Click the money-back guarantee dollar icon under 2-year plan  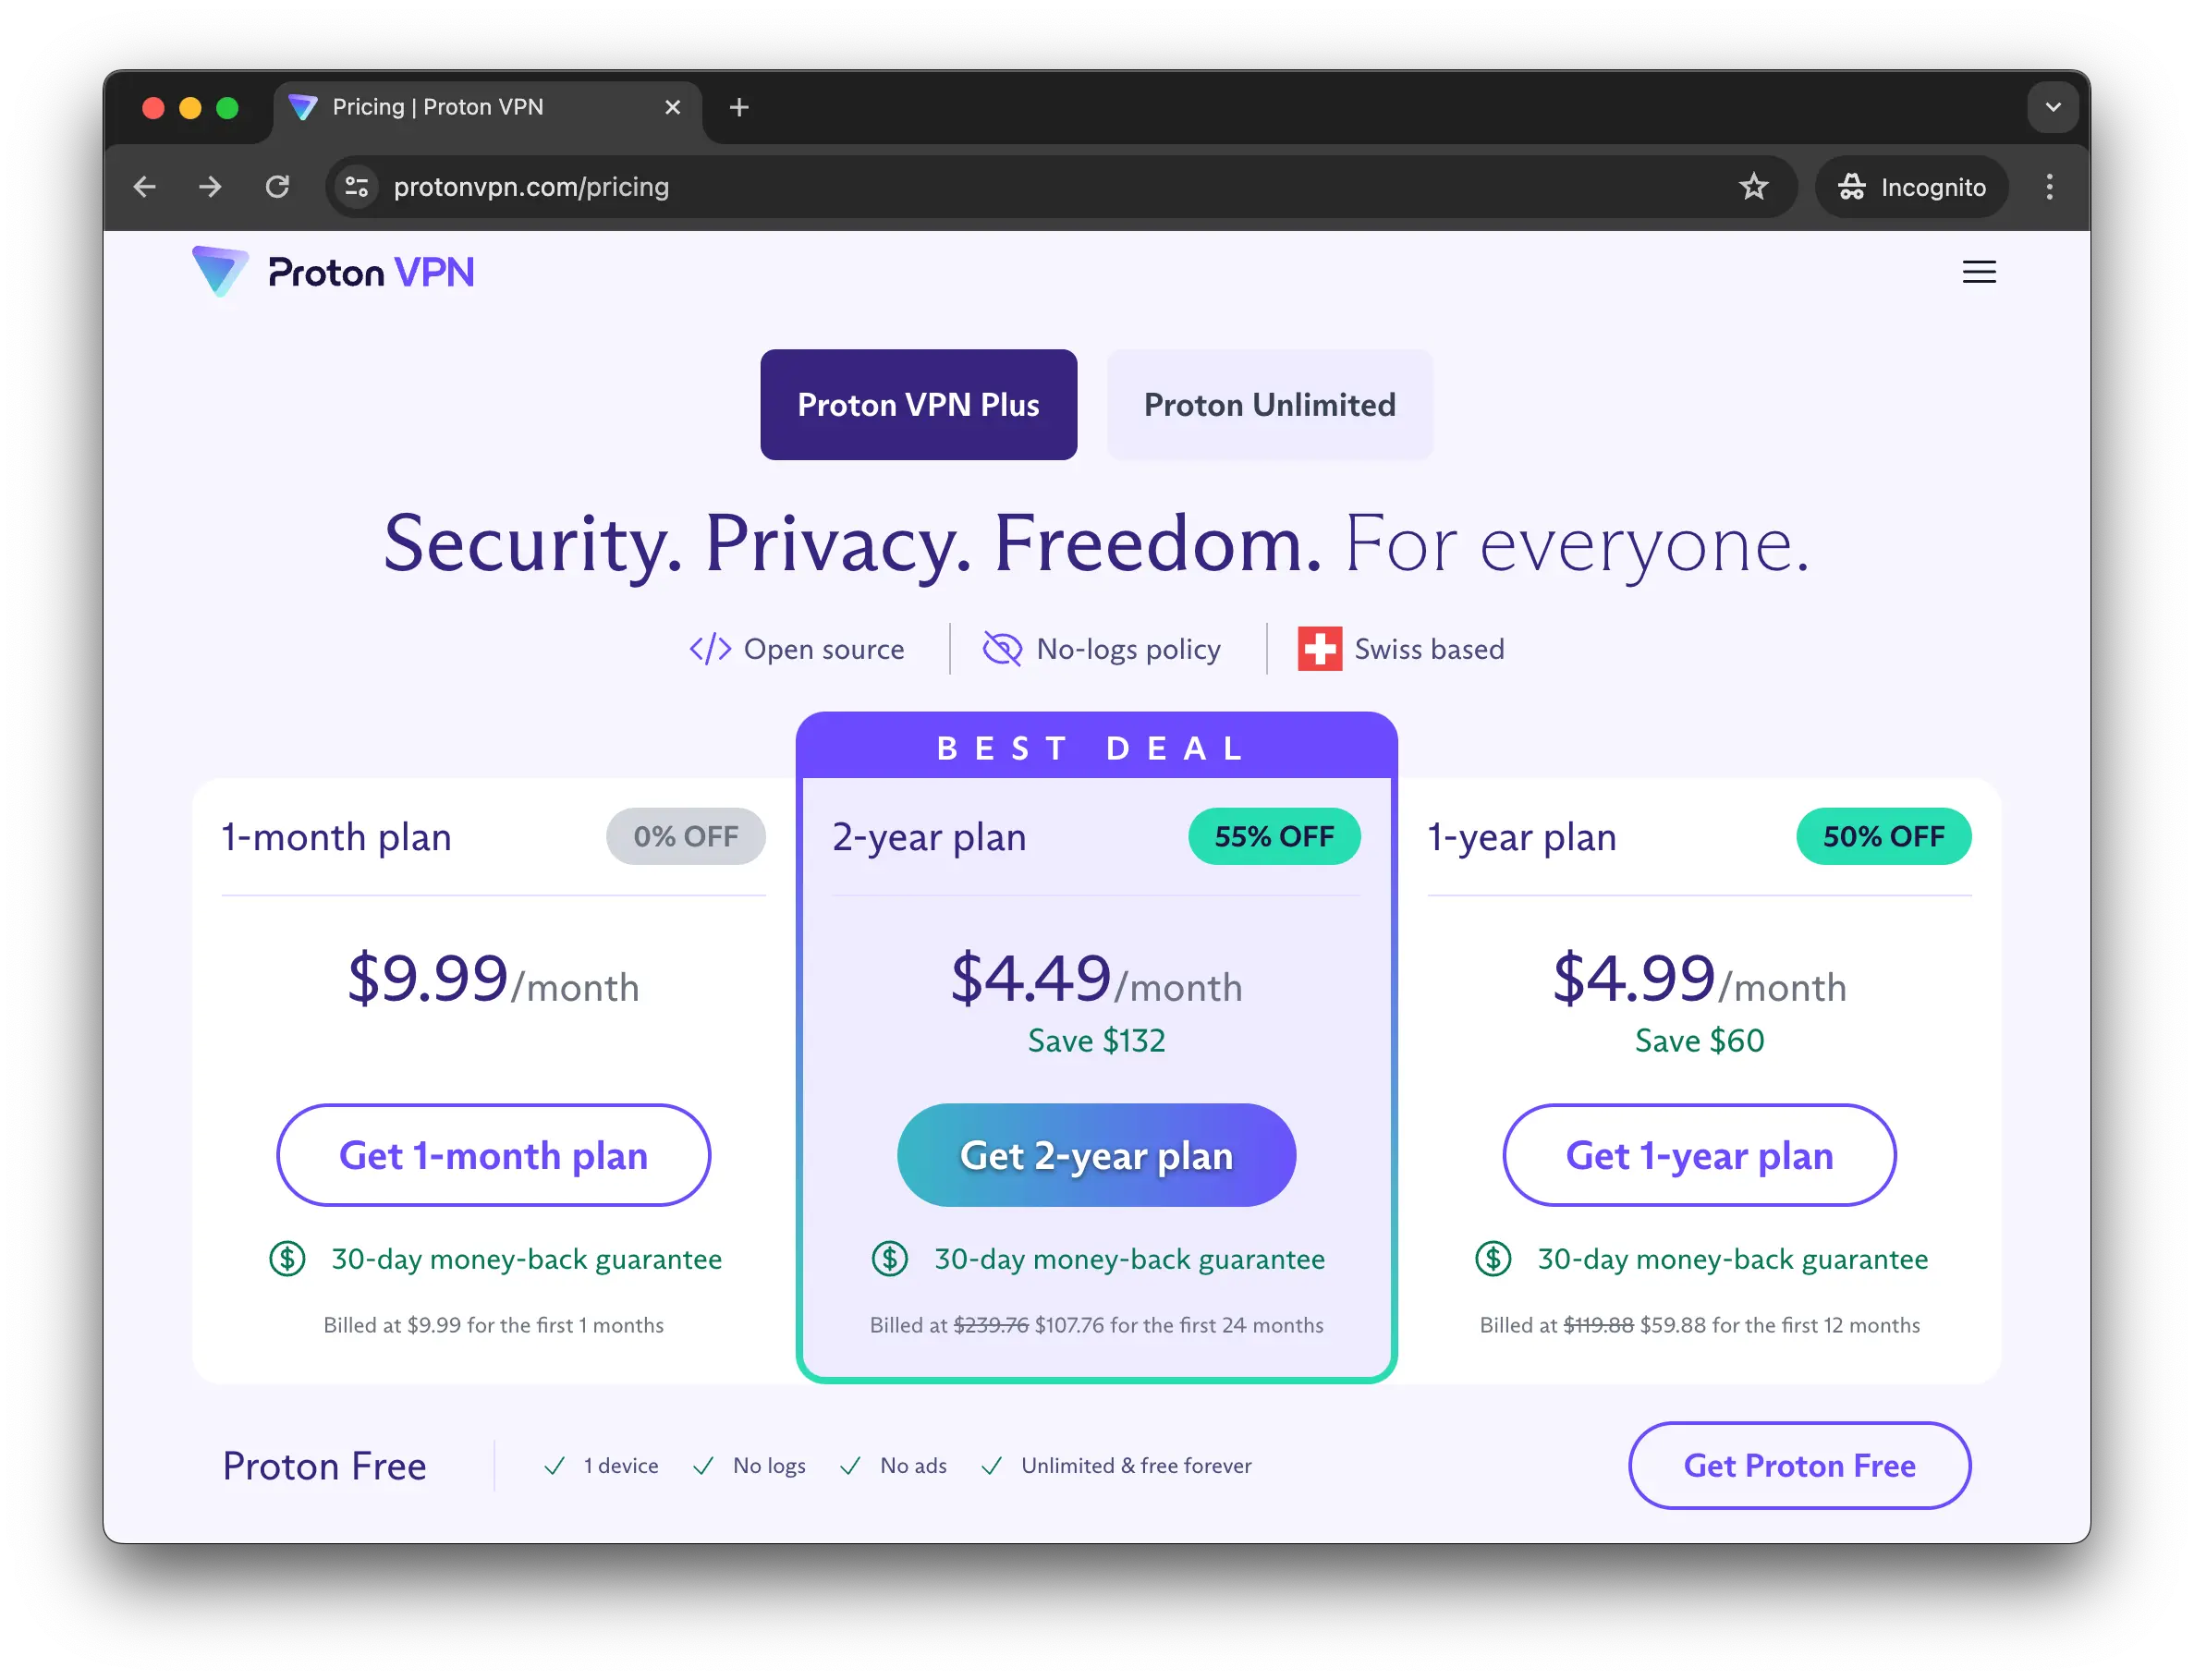coord(888,1258)
